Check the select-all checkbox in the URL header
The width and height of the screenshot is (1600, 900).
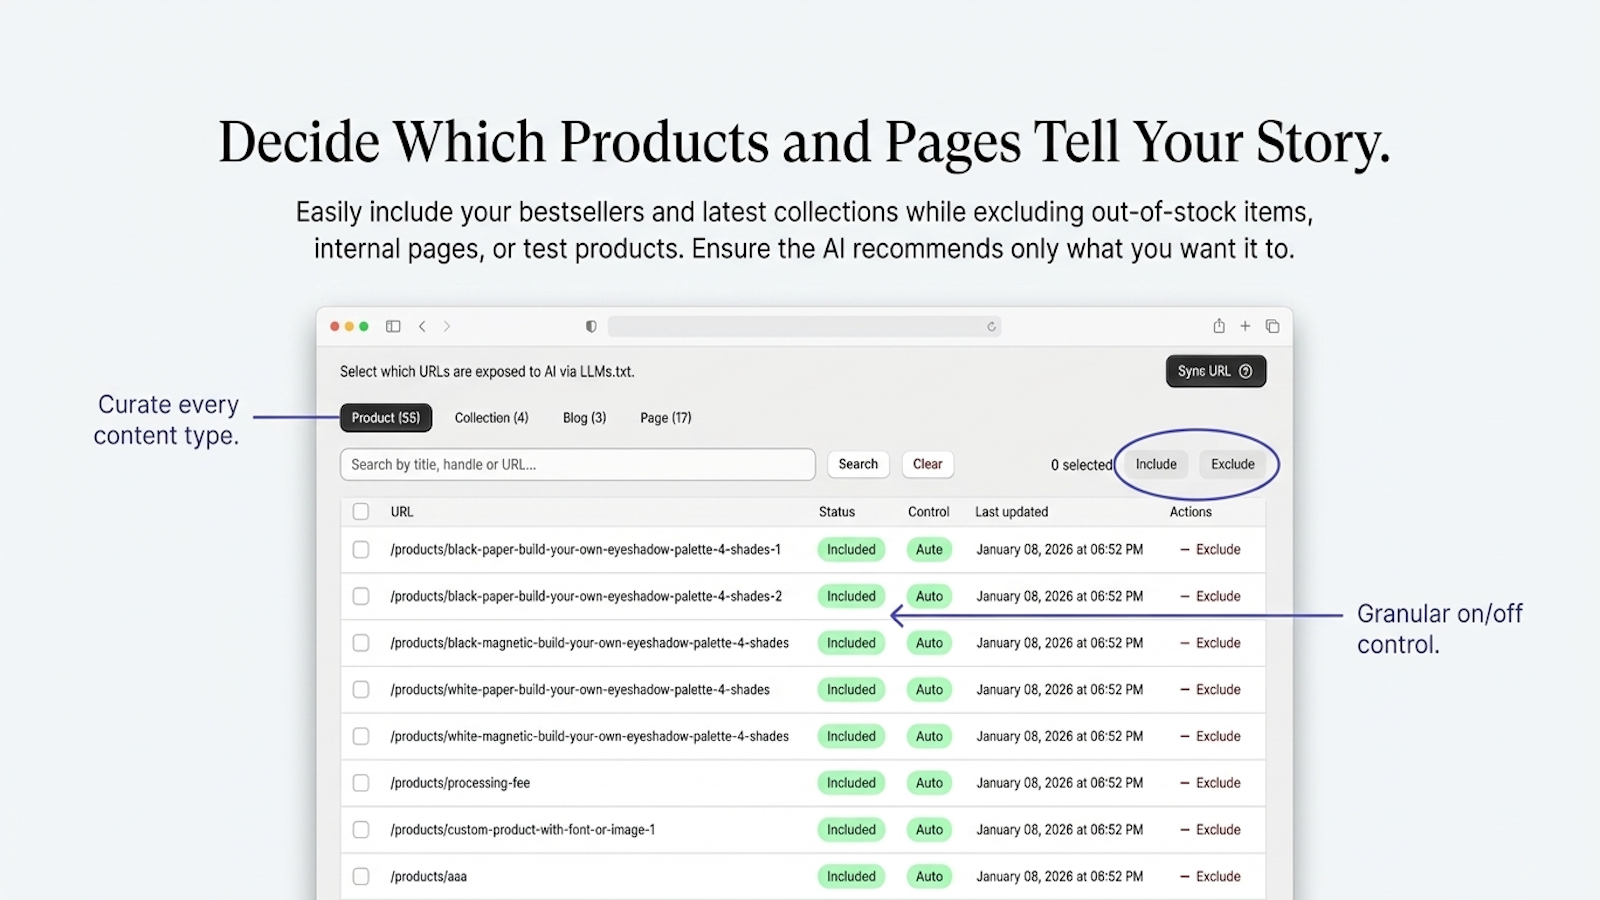click(x=361, y=511)
